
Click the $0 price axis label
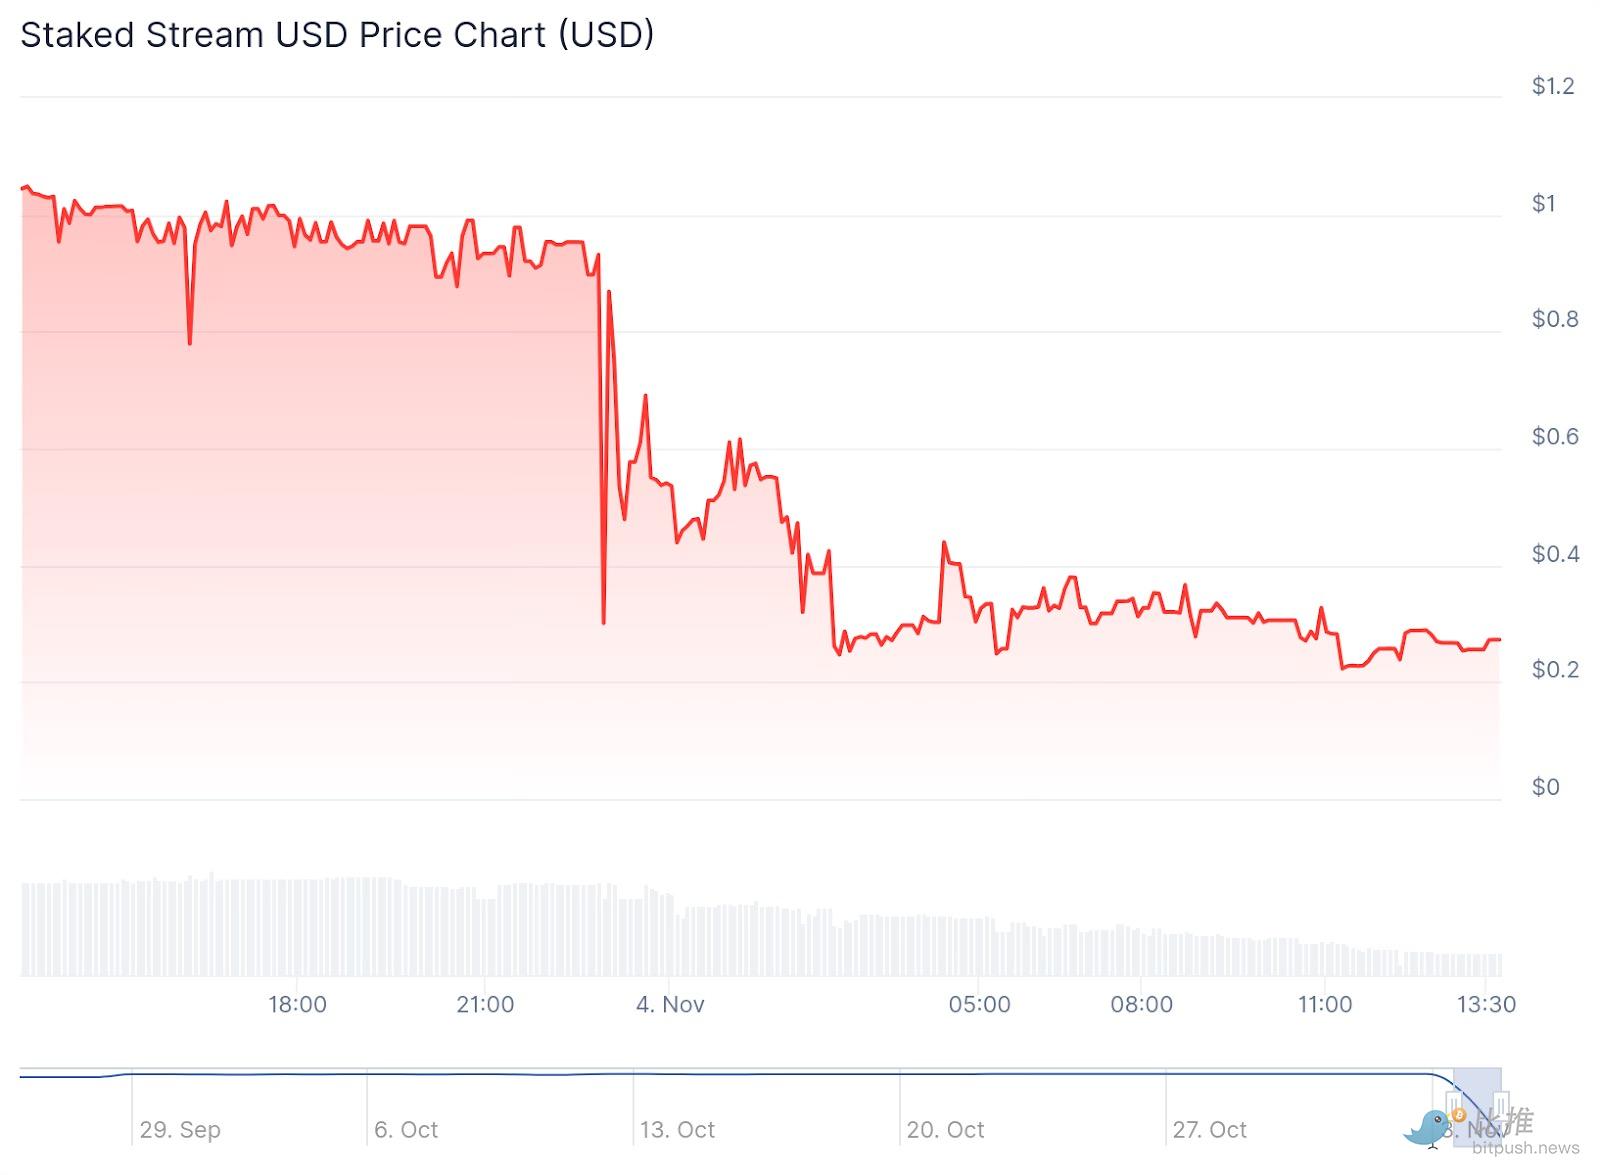tap(1545, 787)
